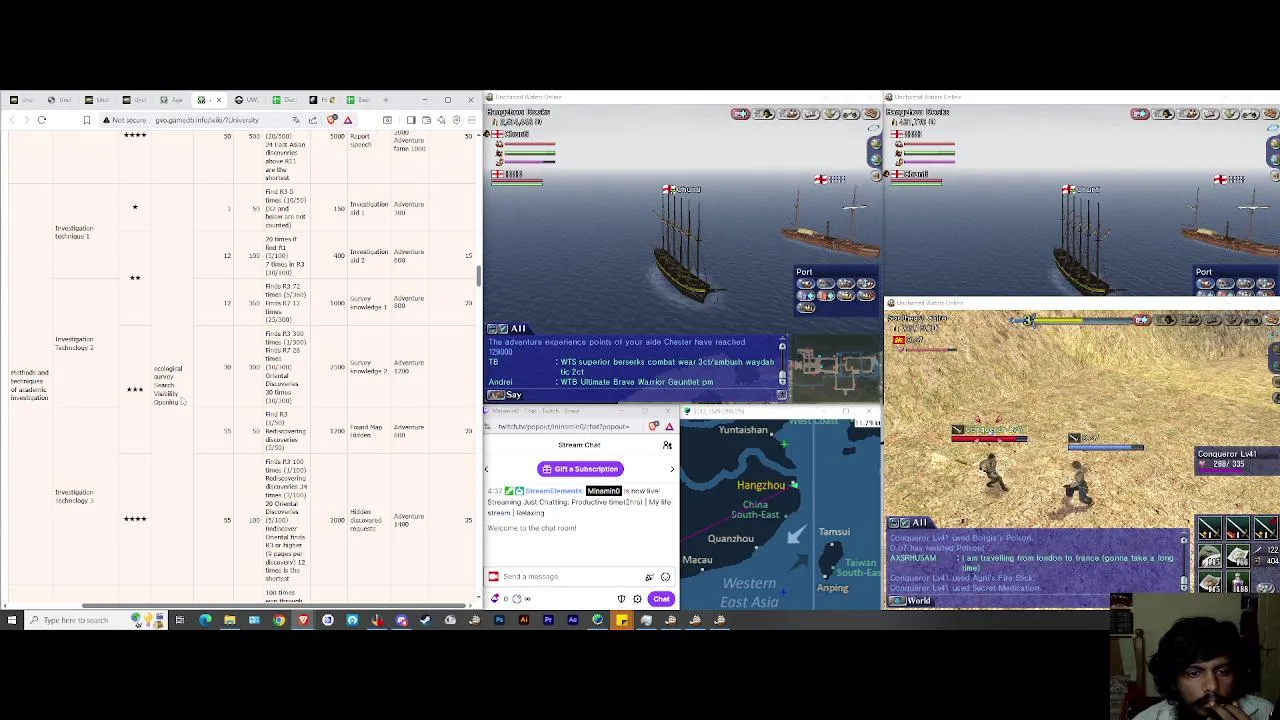
Task: Open a new browser tab with plus button
Action: [385, 100]
